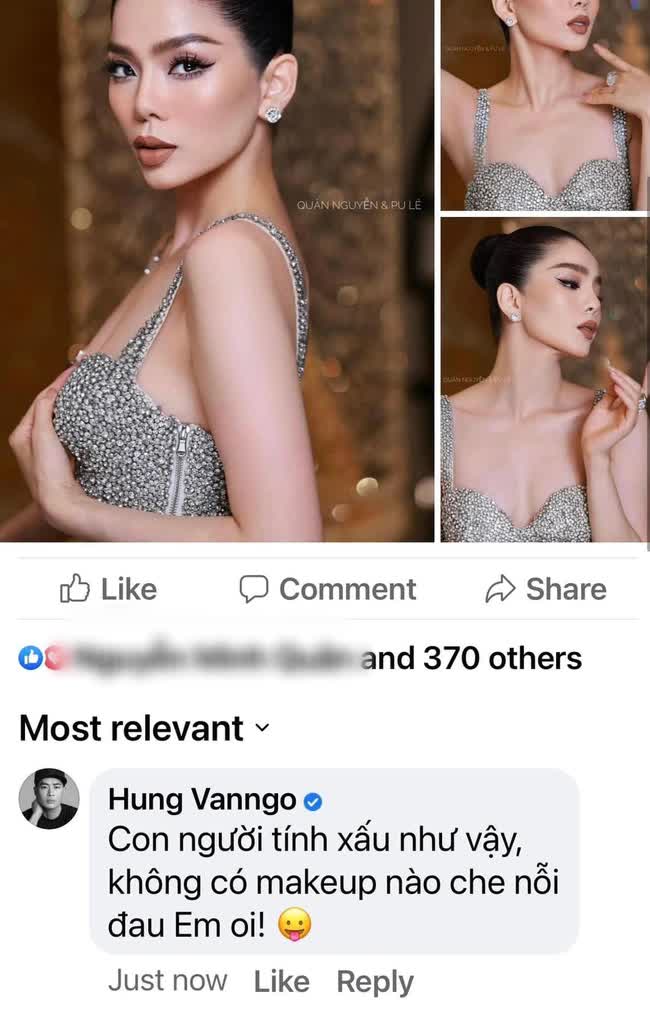
Task: Open the blue like reaction icon
Action: 31,658
